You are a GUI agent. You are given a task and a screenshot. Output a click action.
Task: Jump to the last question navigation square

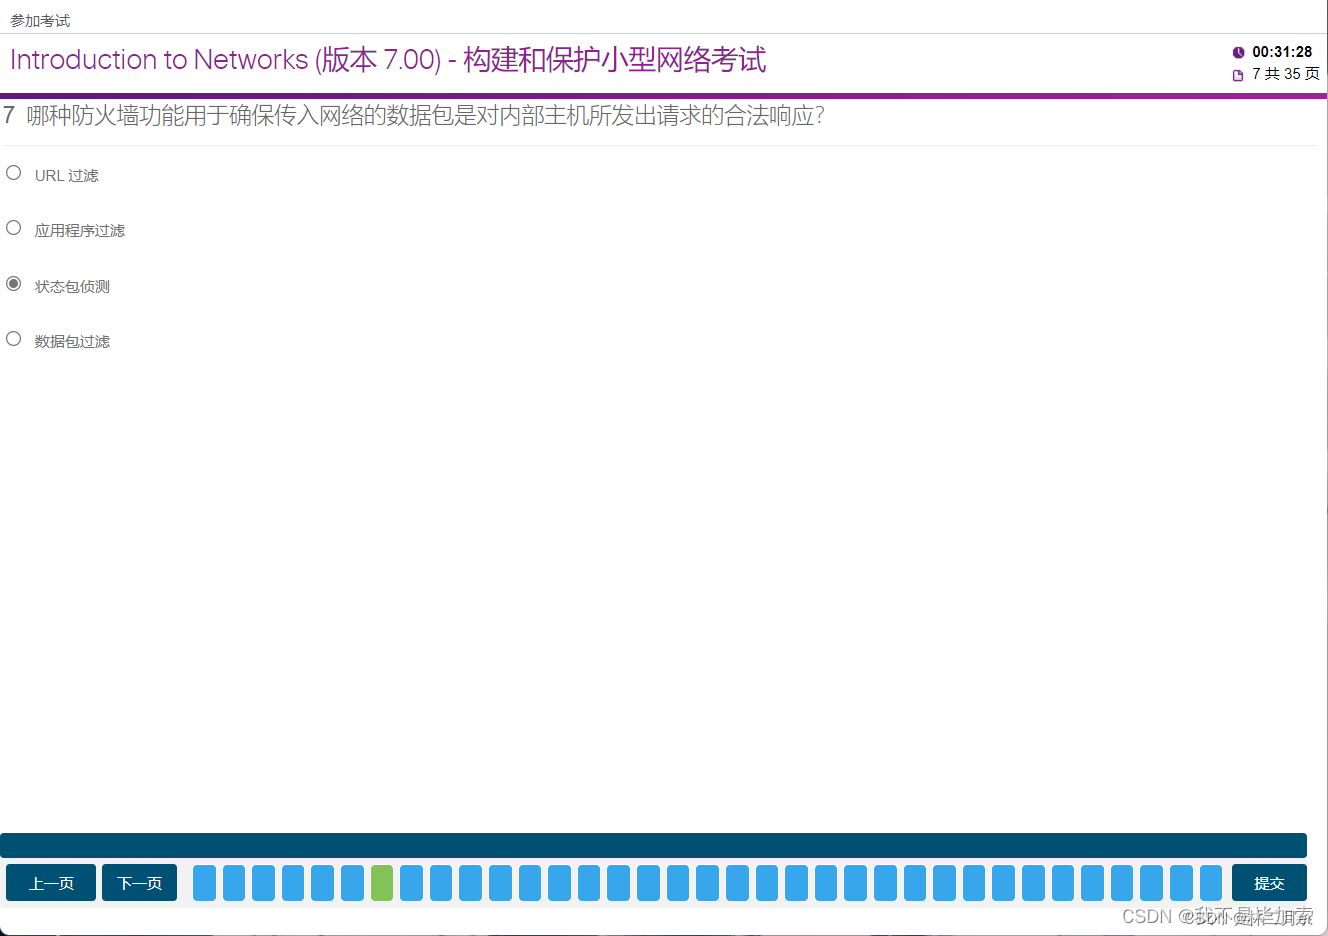[1211, 883]
